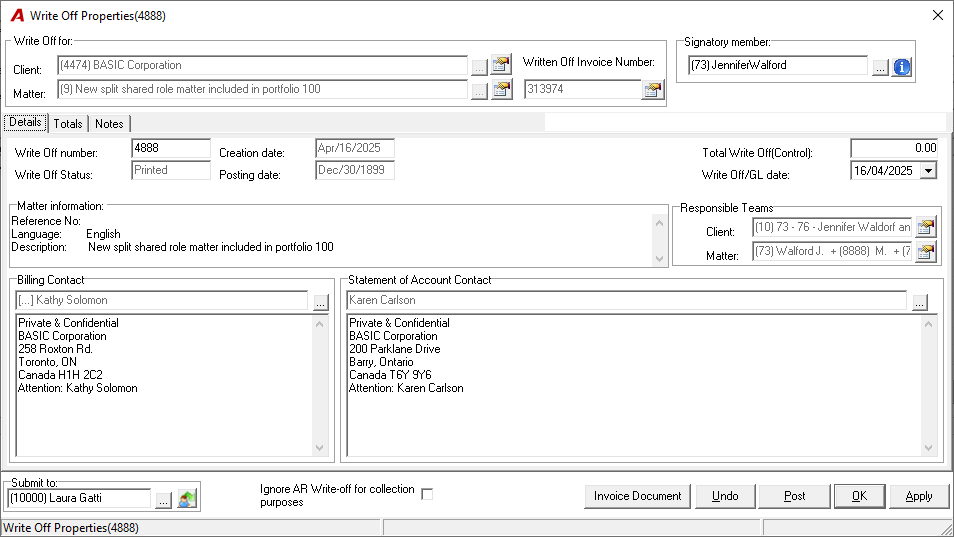Open Matter properties icon beside portfolio 100 matter
Viewport: 954px width, 537px height.
click(x=501, y=89)
